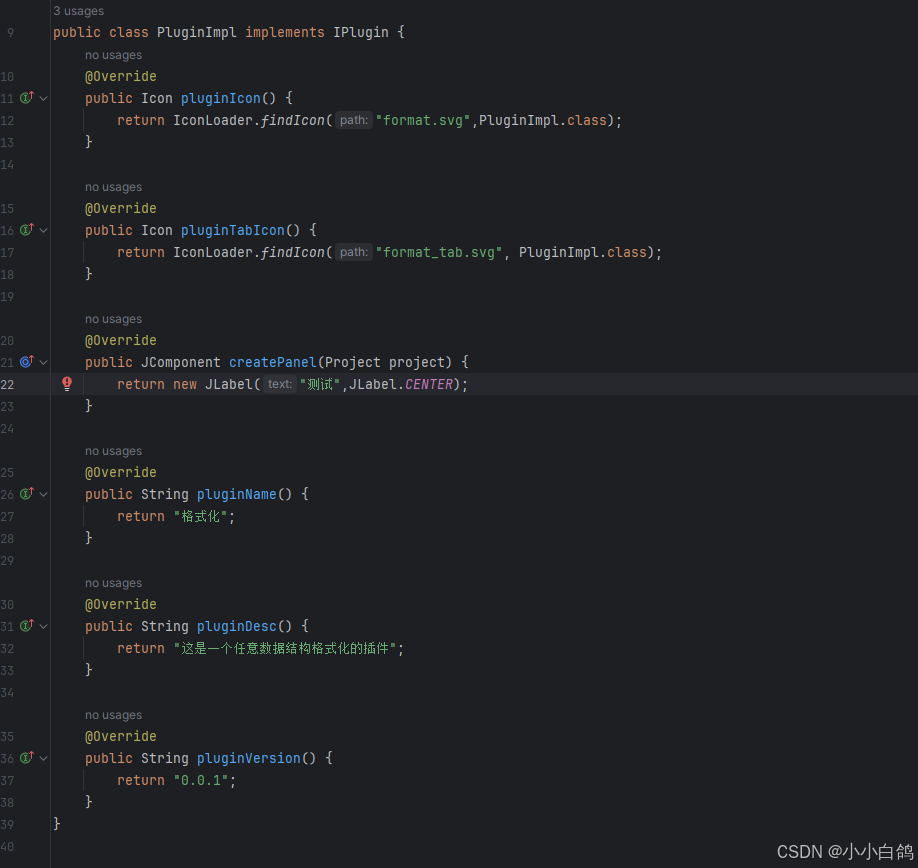Collapse the pluginName method fold arrow
The height and width of the screenshot is (868, 918).
(x=43, y=495)
